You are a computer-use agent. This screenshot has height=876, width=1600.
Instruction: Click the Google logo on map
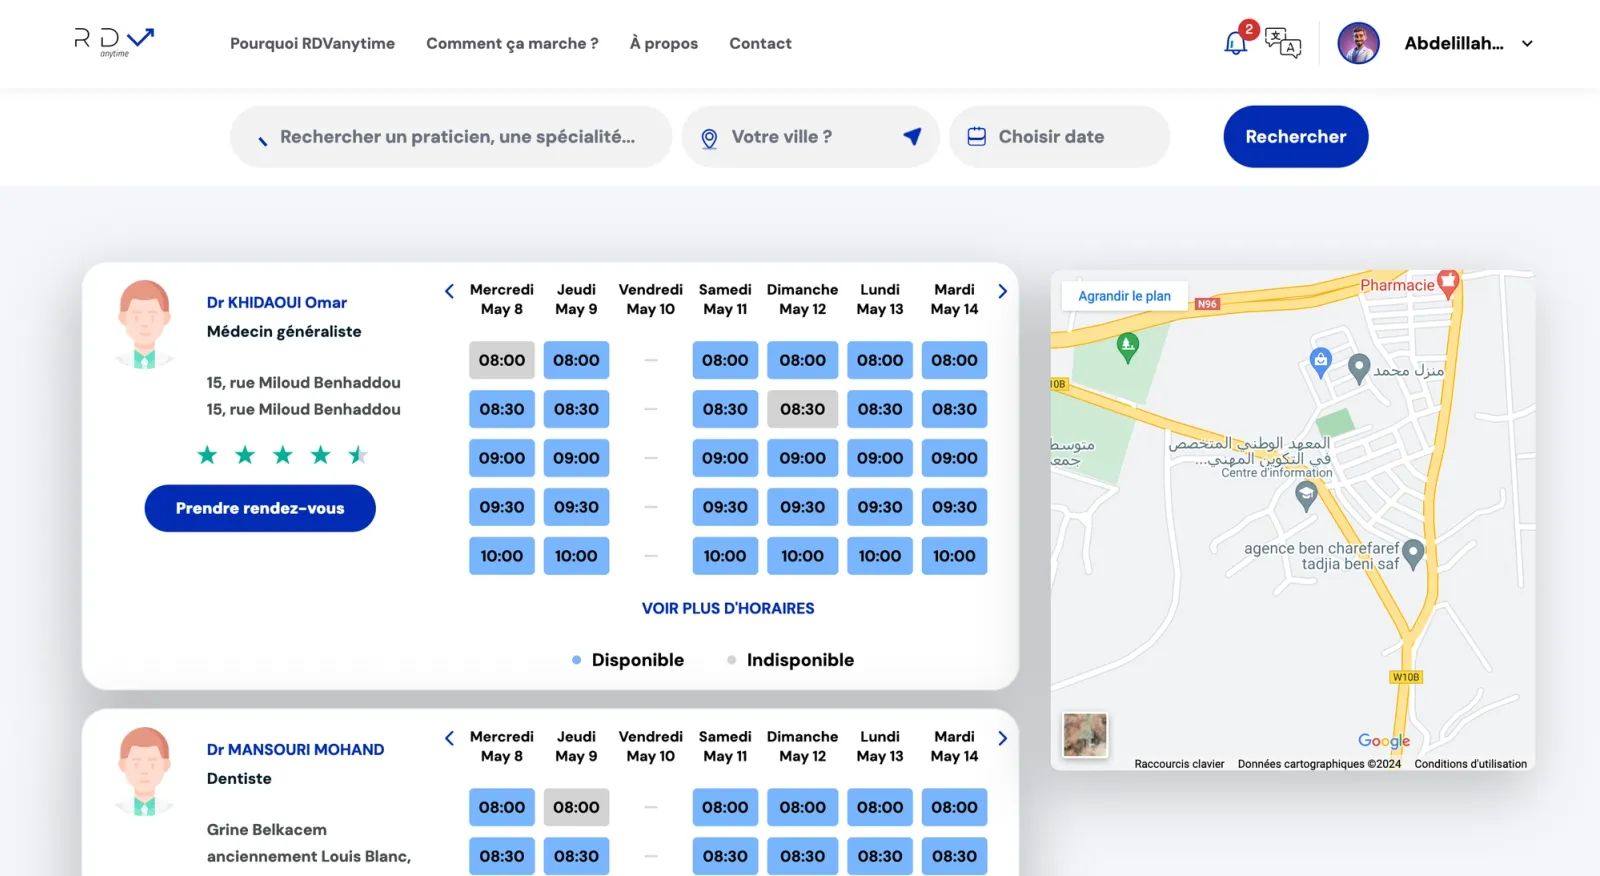1384,741
